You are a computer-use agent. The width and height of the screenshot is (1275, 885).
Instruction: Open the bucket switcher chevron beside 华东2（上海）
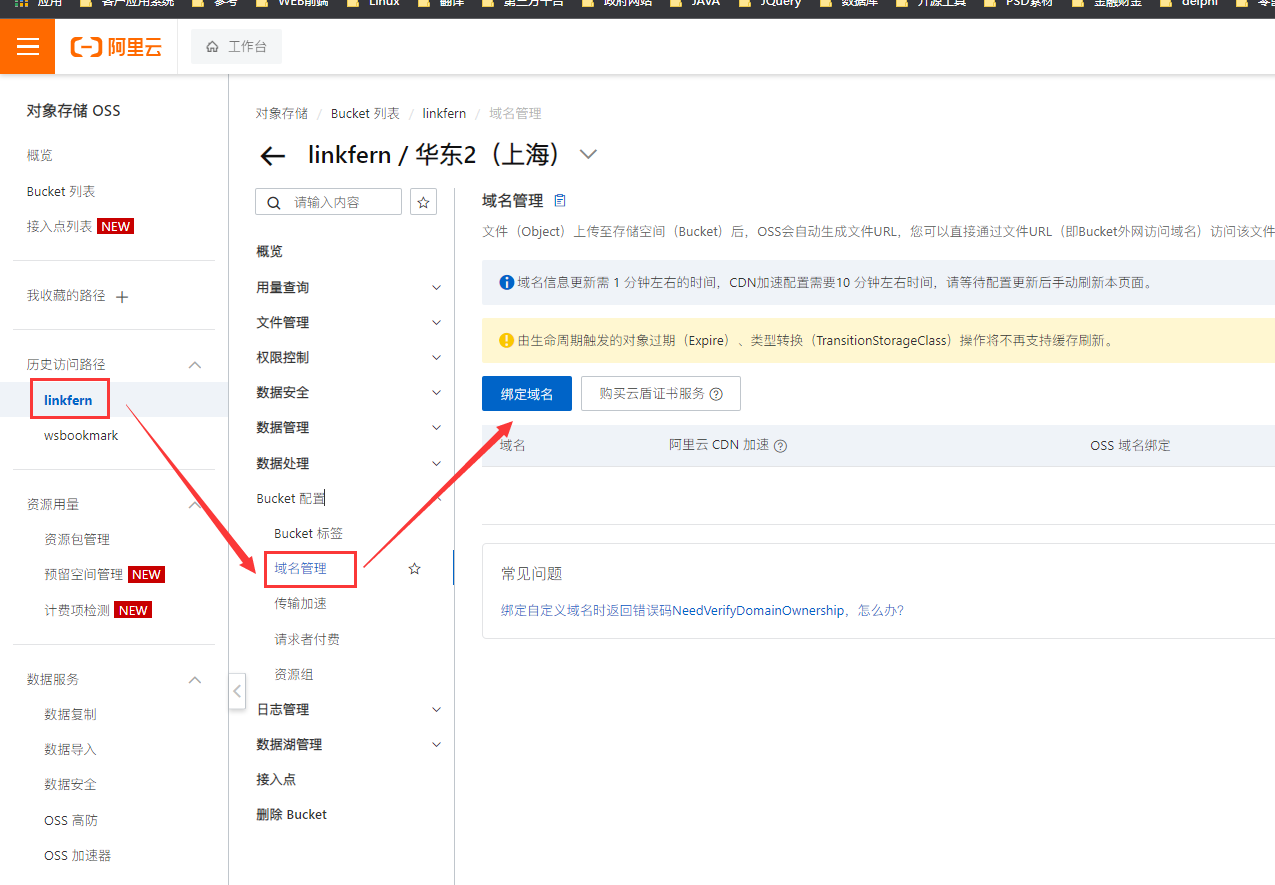point(588,155)
